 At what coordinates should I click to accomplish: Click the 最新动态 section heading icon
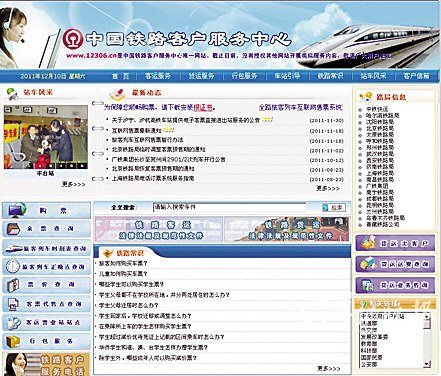tap(118, 94)
